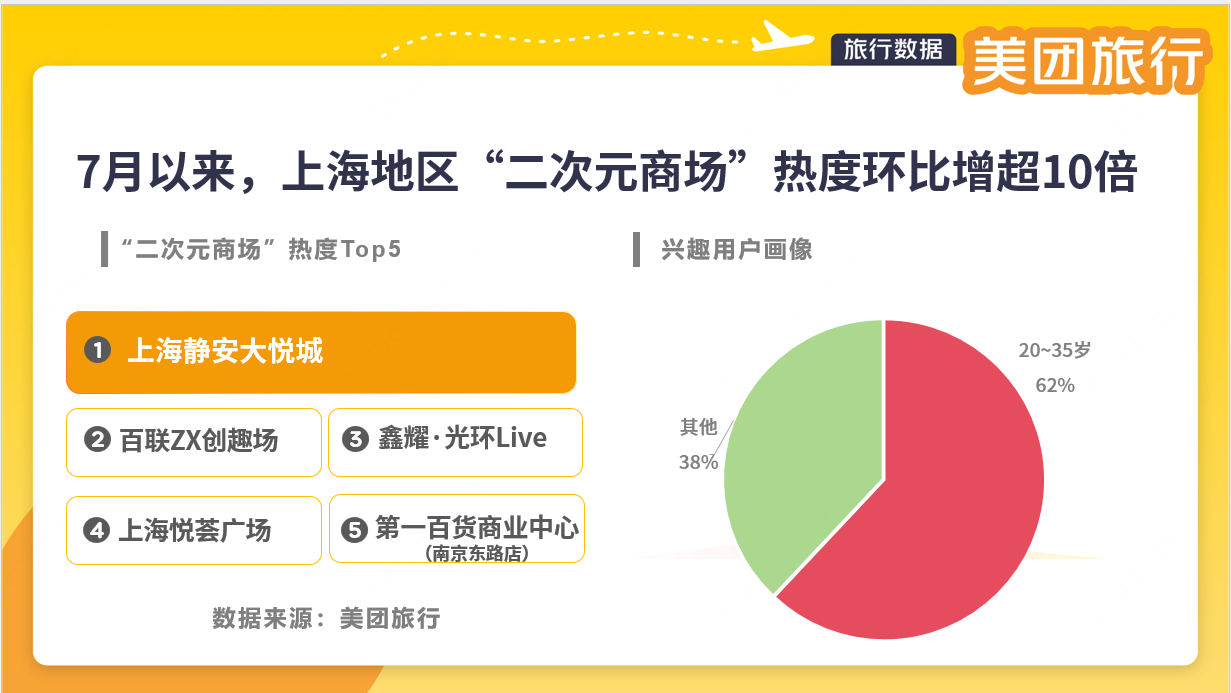Screen dimensions: 1231x693
Task: Click the number 3 rank badge
Action: click(x=356, y=439)
